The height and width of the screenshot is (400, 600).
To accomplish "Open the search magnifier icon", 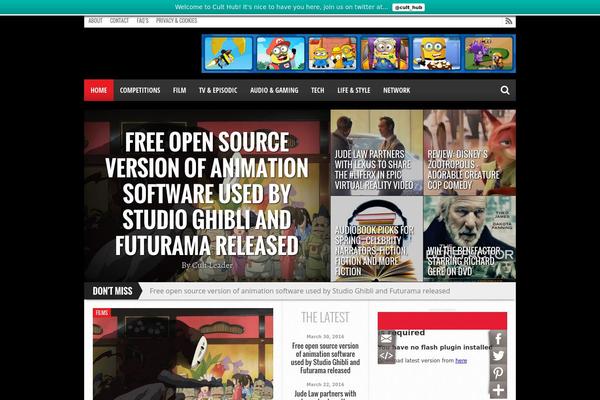I will 505,90.
